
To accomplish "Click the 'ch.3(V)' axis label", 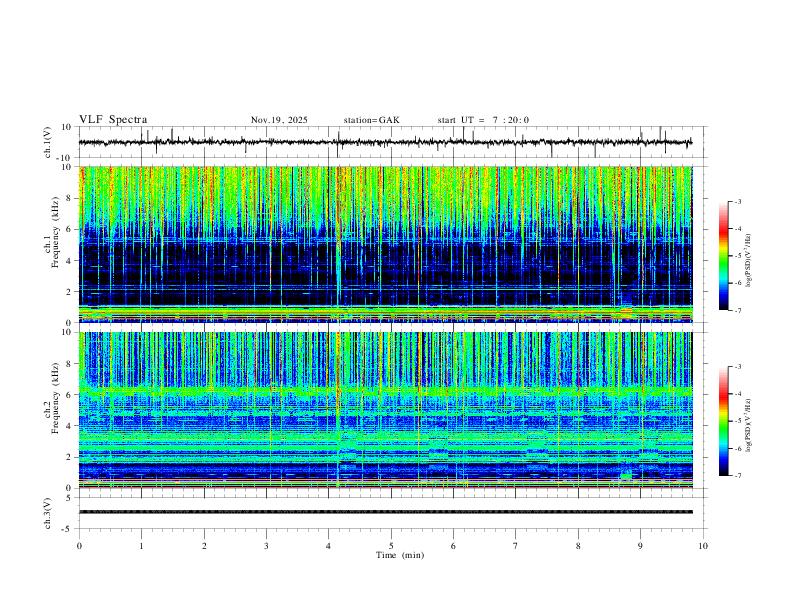I will [48, 513].
